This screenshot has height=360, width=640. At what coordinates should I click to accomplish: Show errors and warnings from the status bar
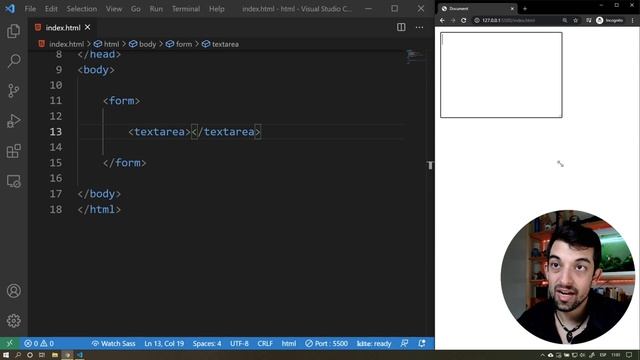tap(39, 344)
